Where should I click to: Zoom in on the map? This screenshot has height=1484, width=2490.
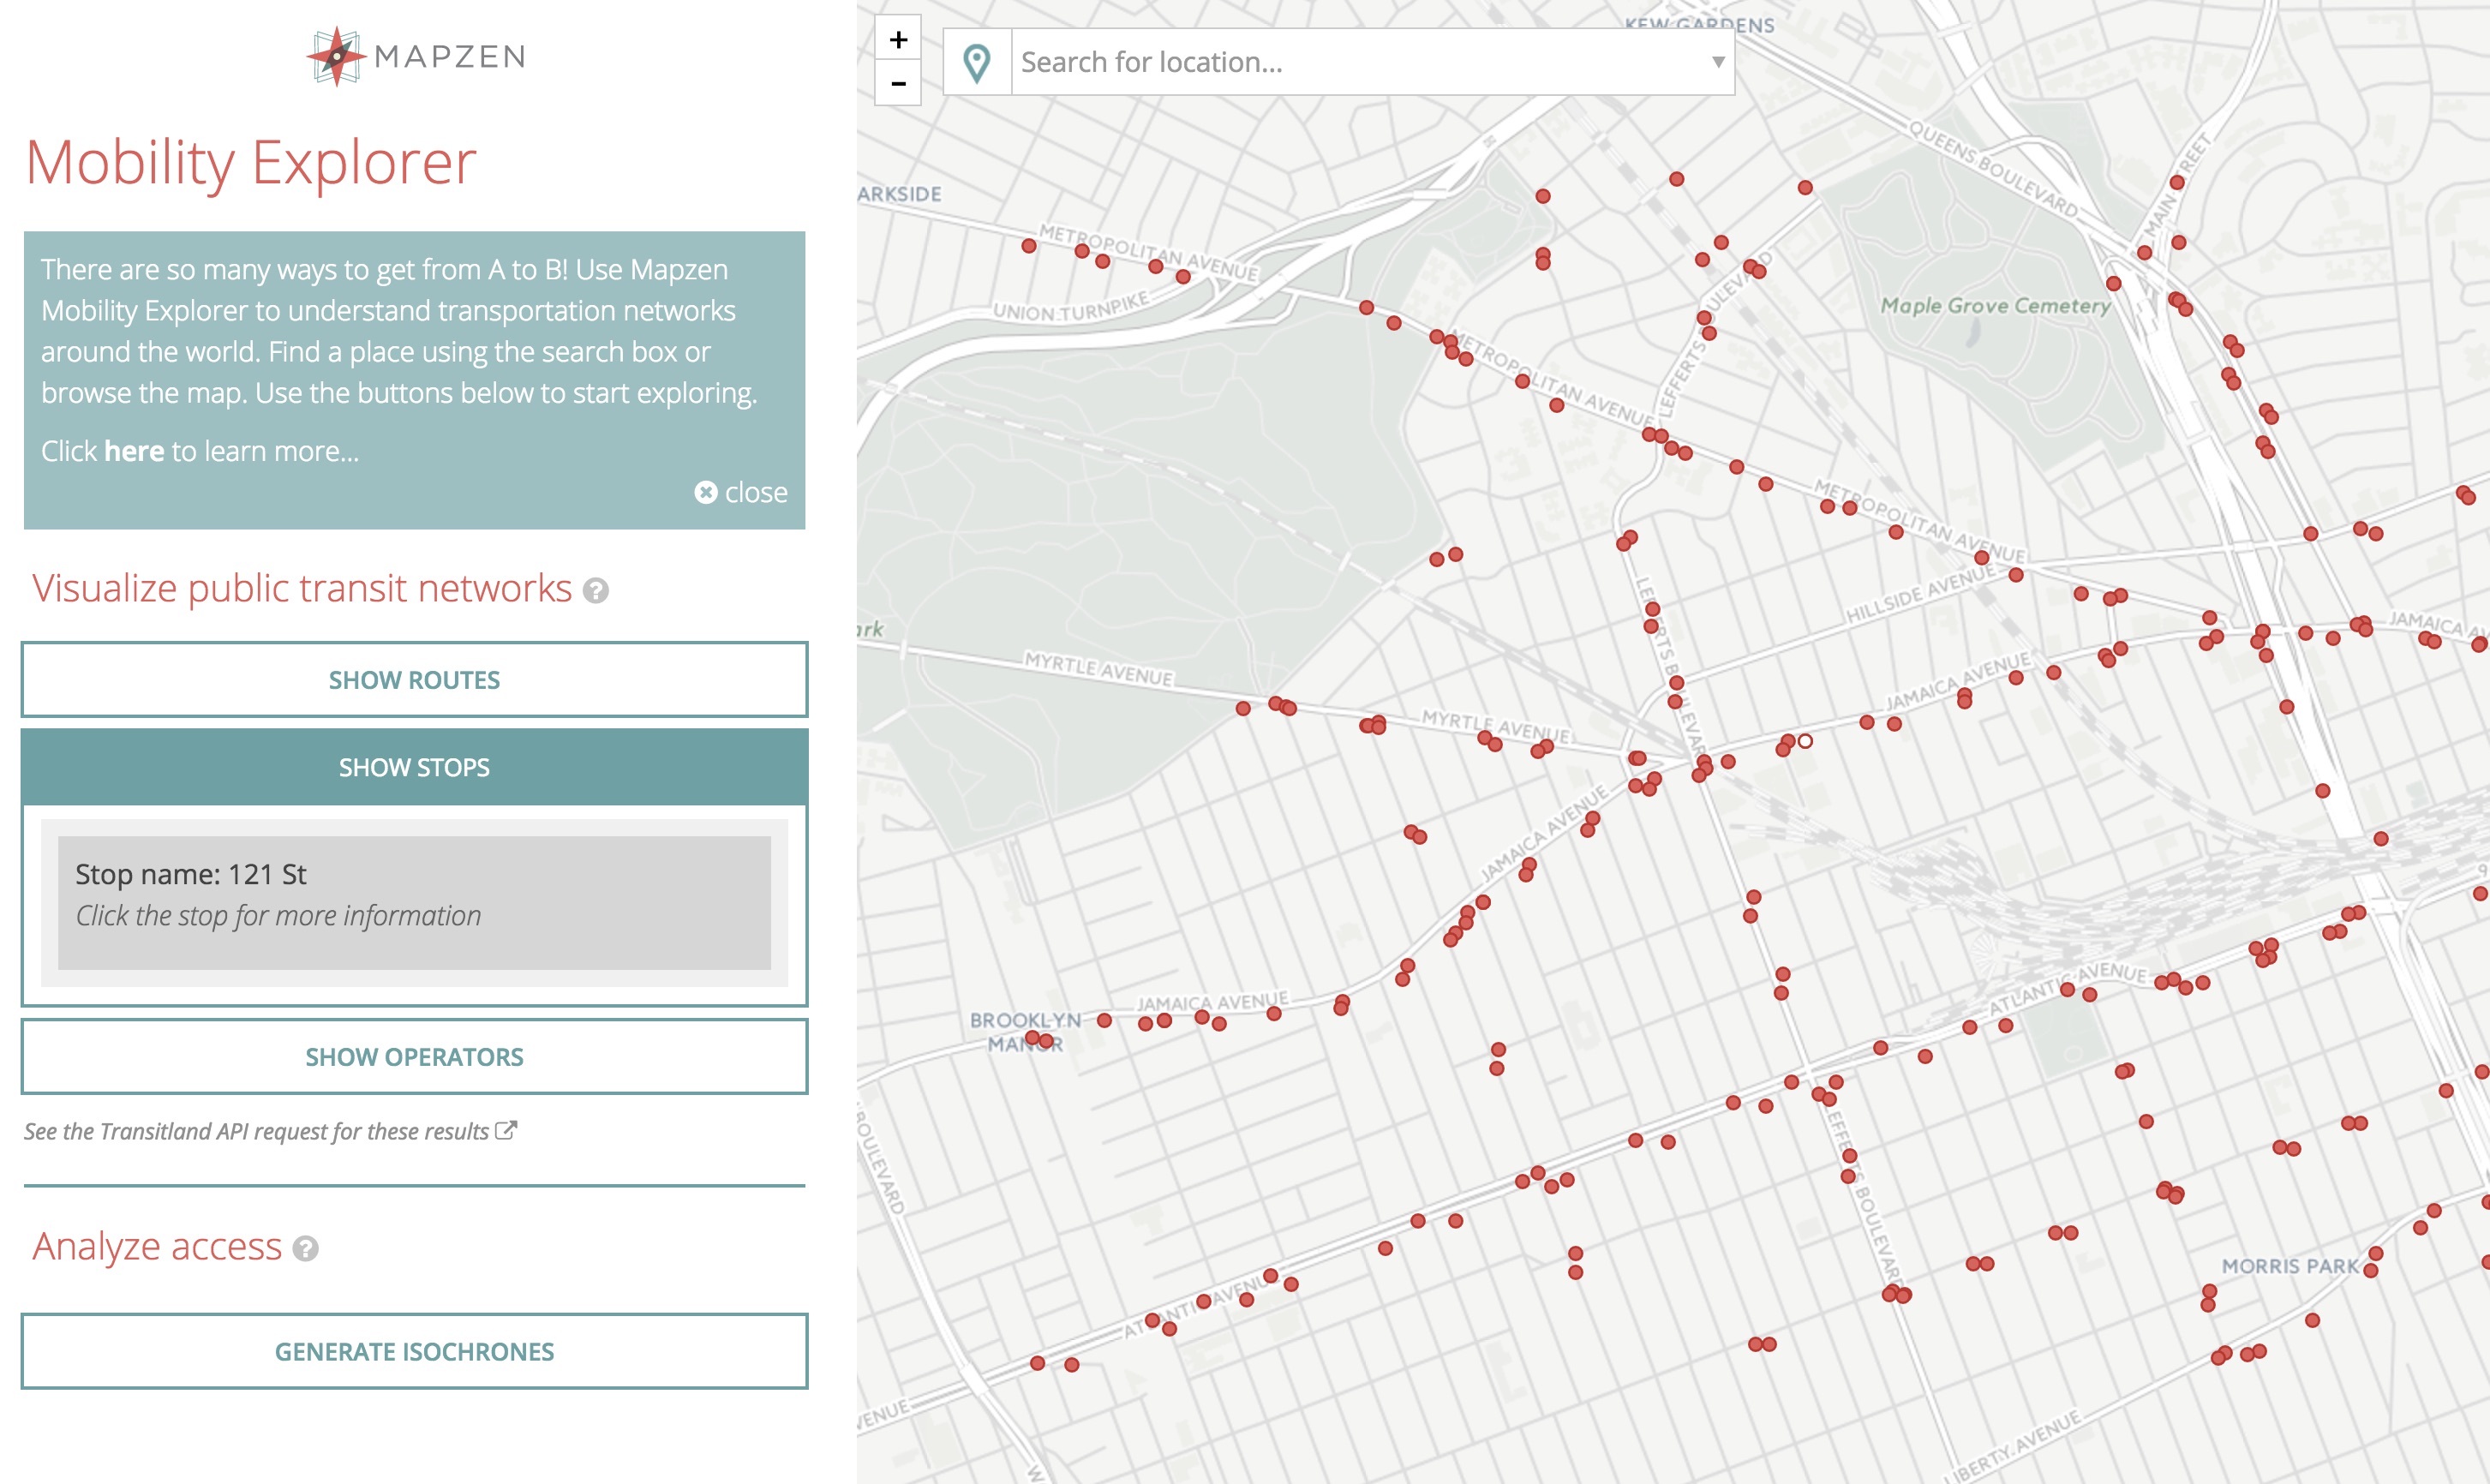coord(898,39)
